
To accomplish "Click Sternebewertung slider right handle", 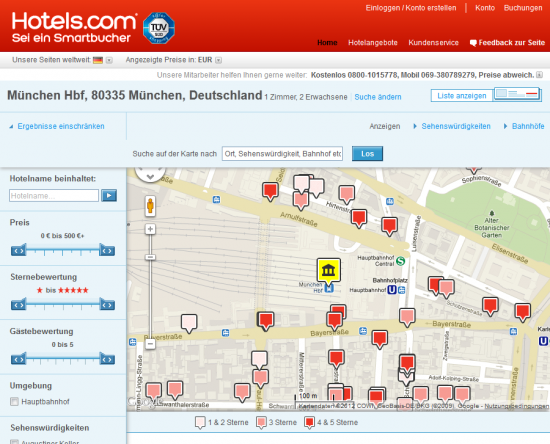I will pos(107,304).
